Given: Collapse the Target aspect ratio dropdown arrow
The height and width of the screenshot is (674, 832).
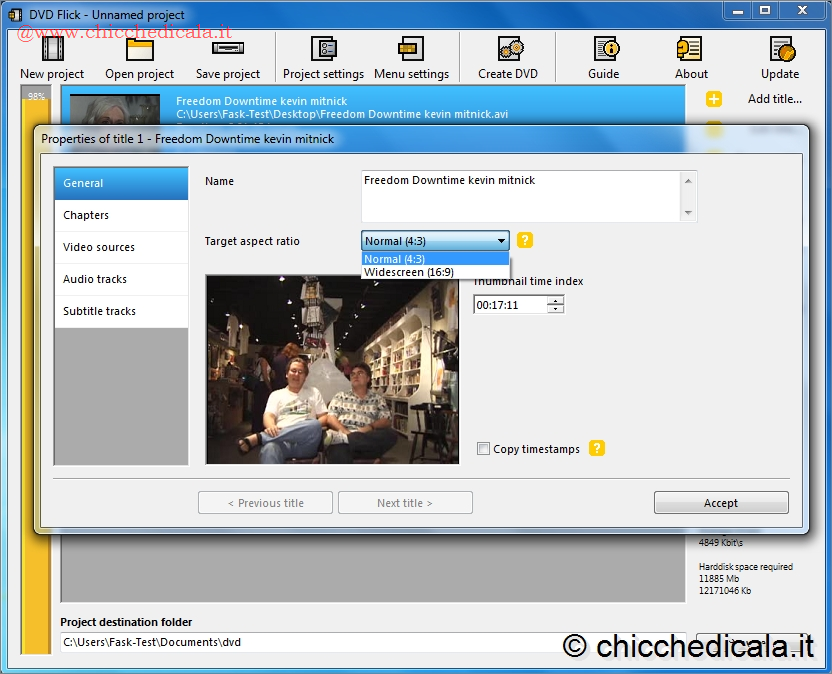Looking at the screenshot, I should pyautogui.click(x=501, y=241).
